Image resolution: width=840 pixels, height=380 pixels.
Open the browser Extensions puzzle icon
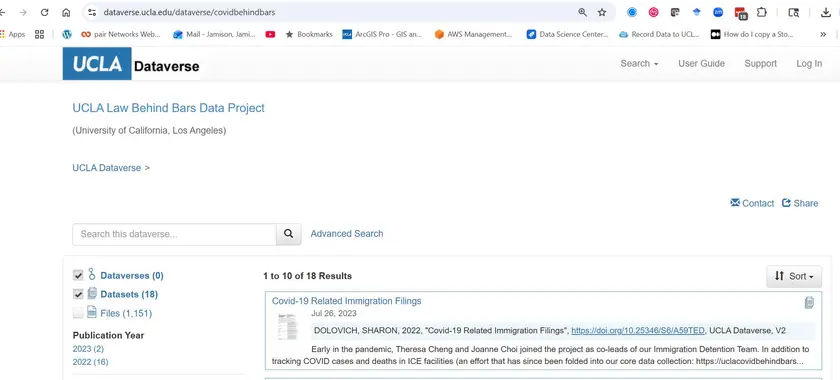pyautogui.click(x=761, y=12)
